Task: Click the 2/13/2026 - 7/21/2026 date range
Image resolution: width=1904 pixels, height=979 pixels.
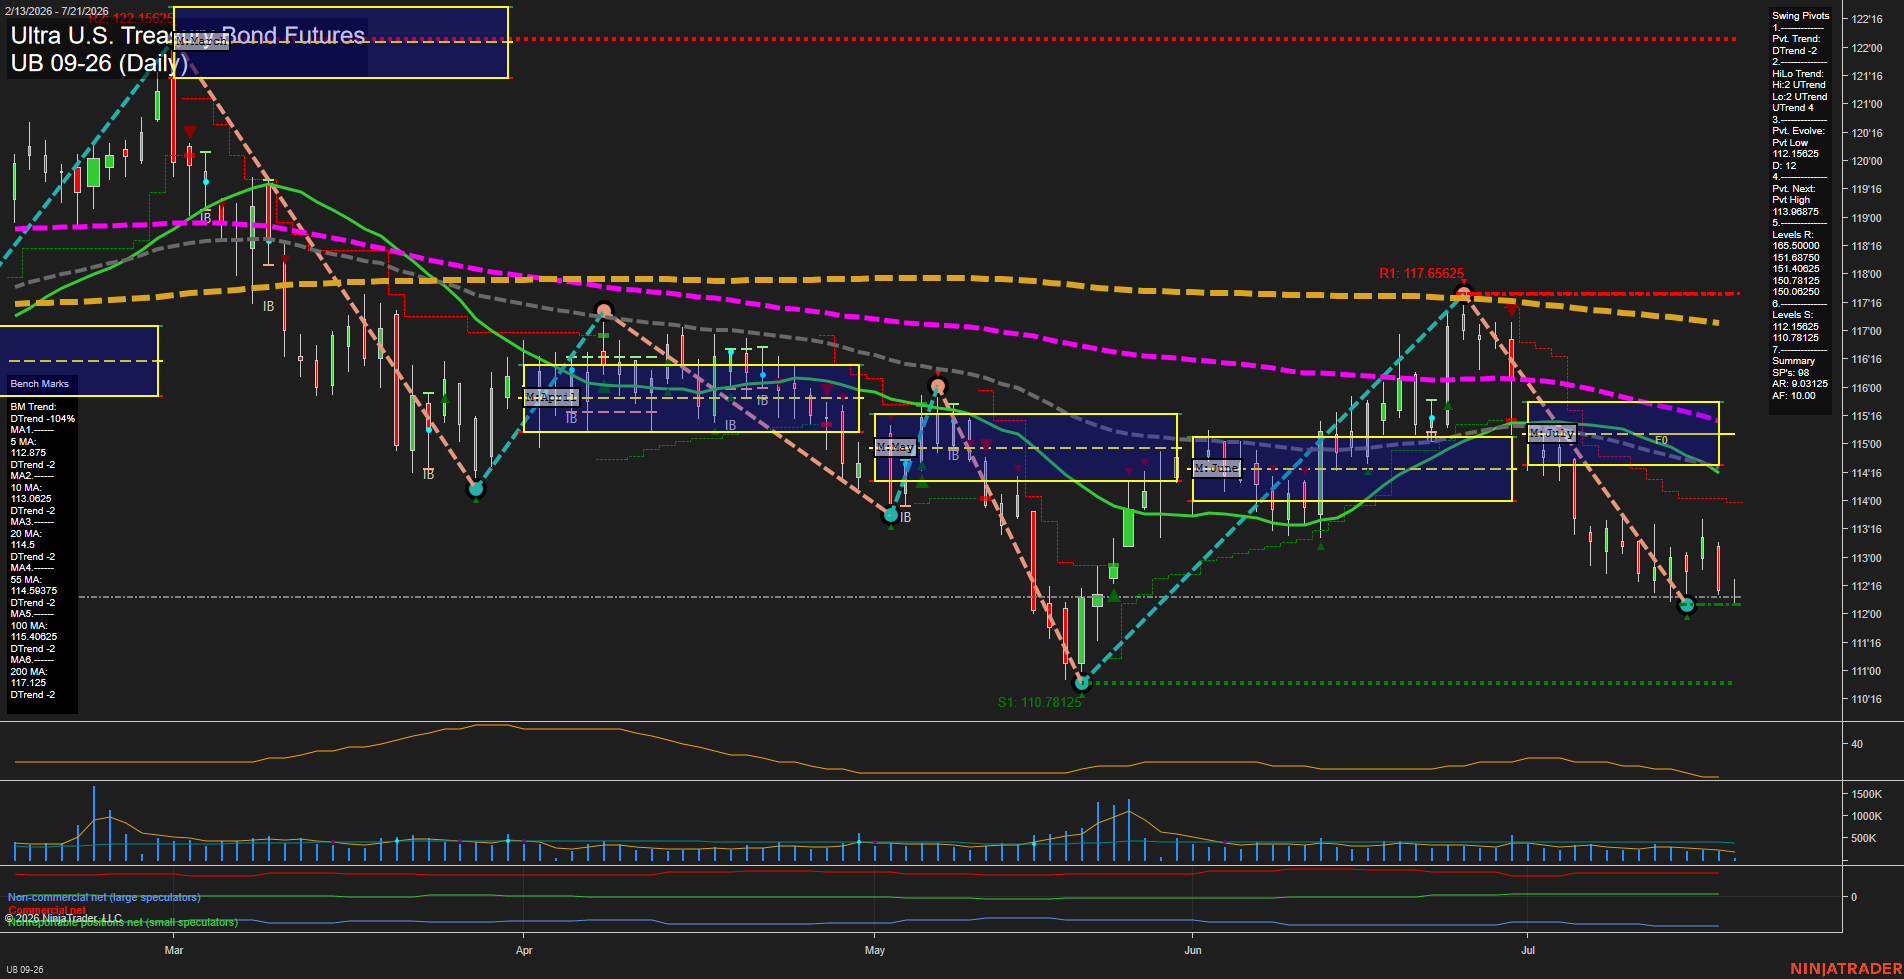Action: point(56,11)
